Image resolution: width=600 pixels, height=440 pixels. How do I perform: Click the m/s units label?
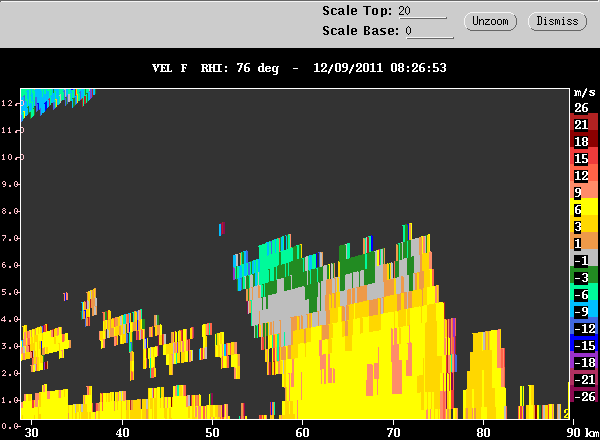[x=585, y=93]
